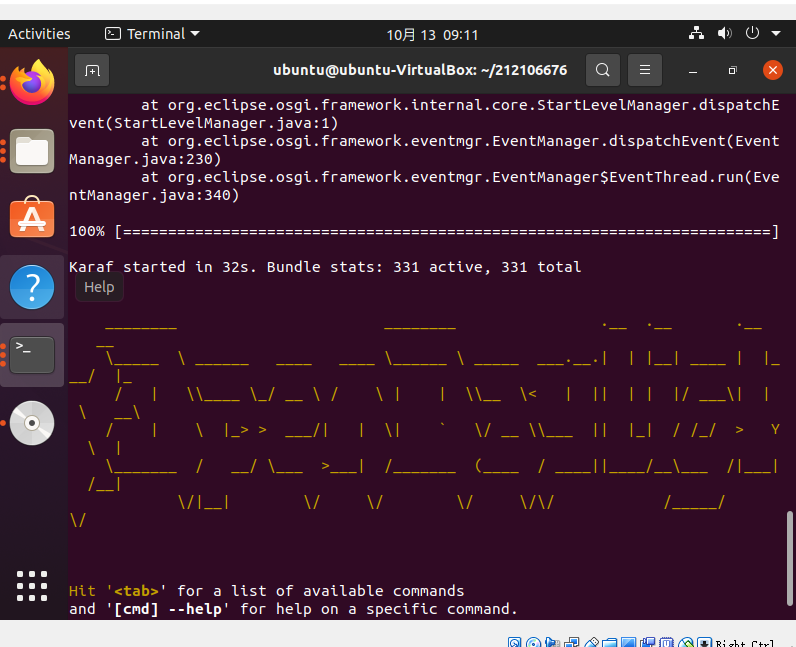The image size is (796, 647).
Task: Click VirtualBox network adapters status icon
Action: point(572,642)
